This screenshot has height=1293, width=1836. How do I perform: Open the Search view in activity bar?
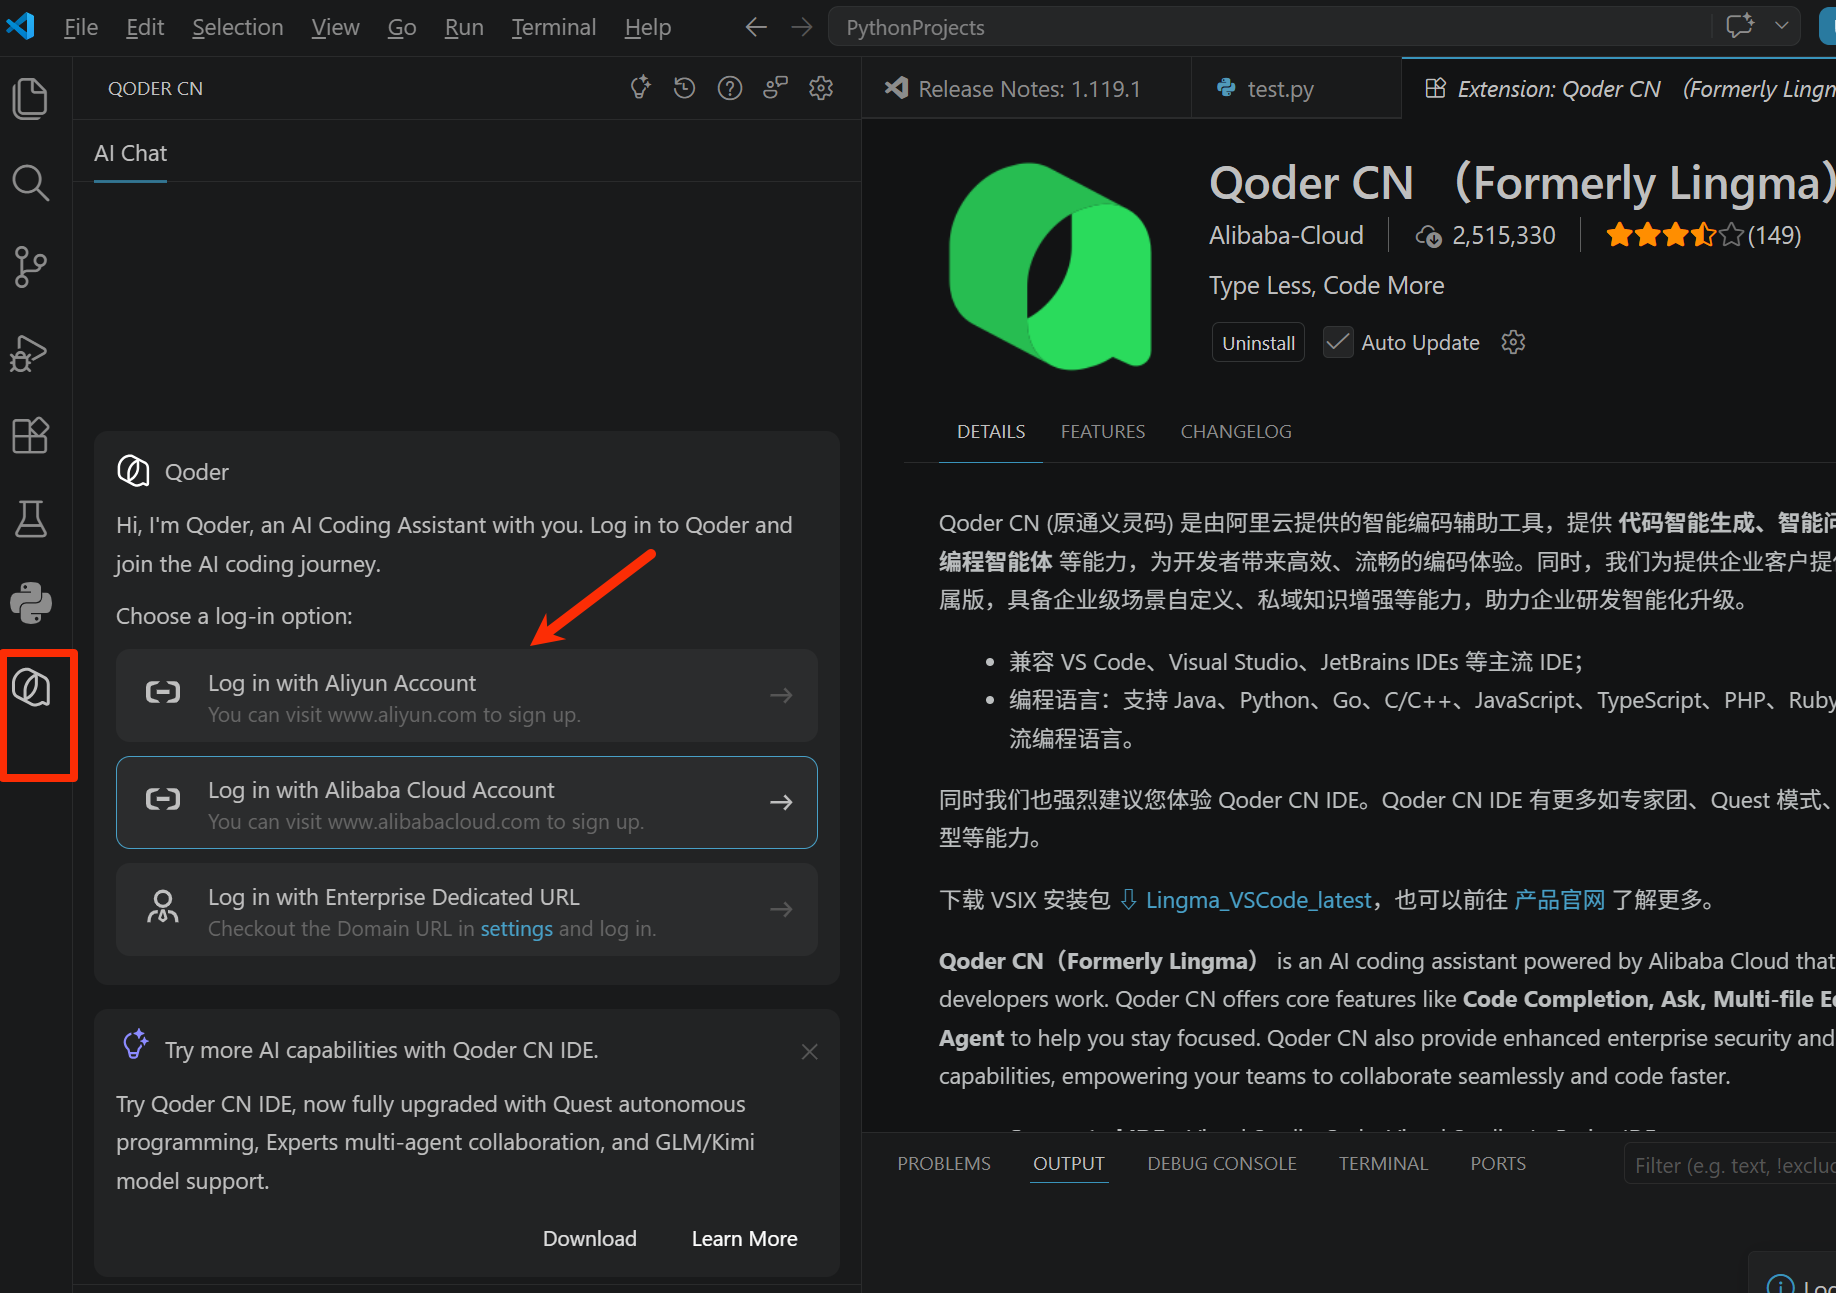tap(30, 183)
